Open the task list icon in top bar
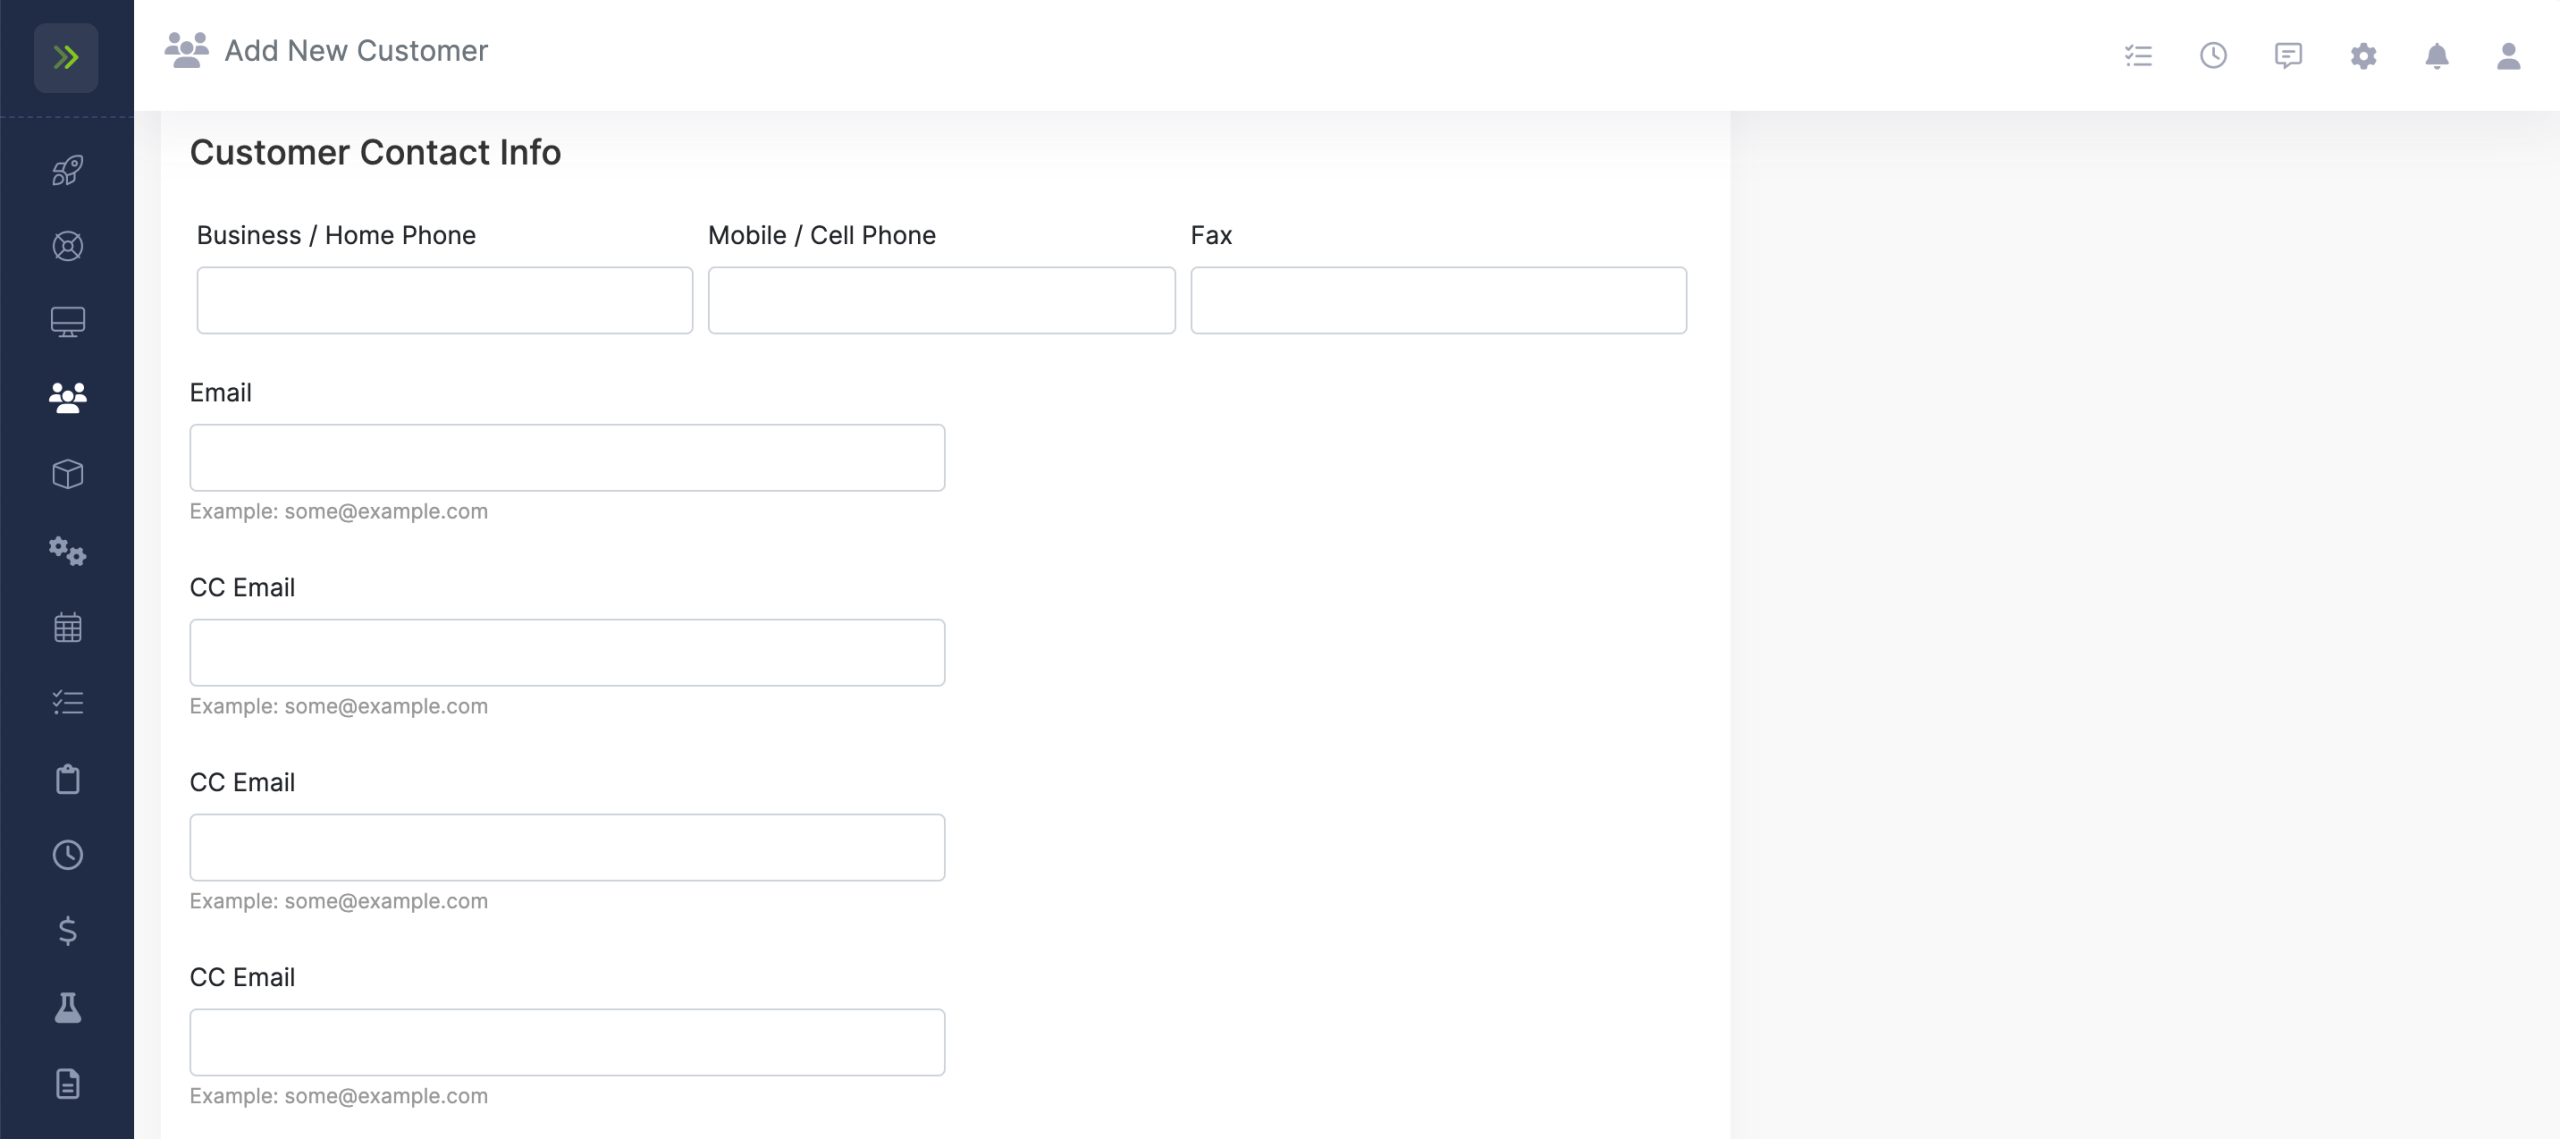The width and height of the screenshot is (2560, 1139). [2138, 55]
